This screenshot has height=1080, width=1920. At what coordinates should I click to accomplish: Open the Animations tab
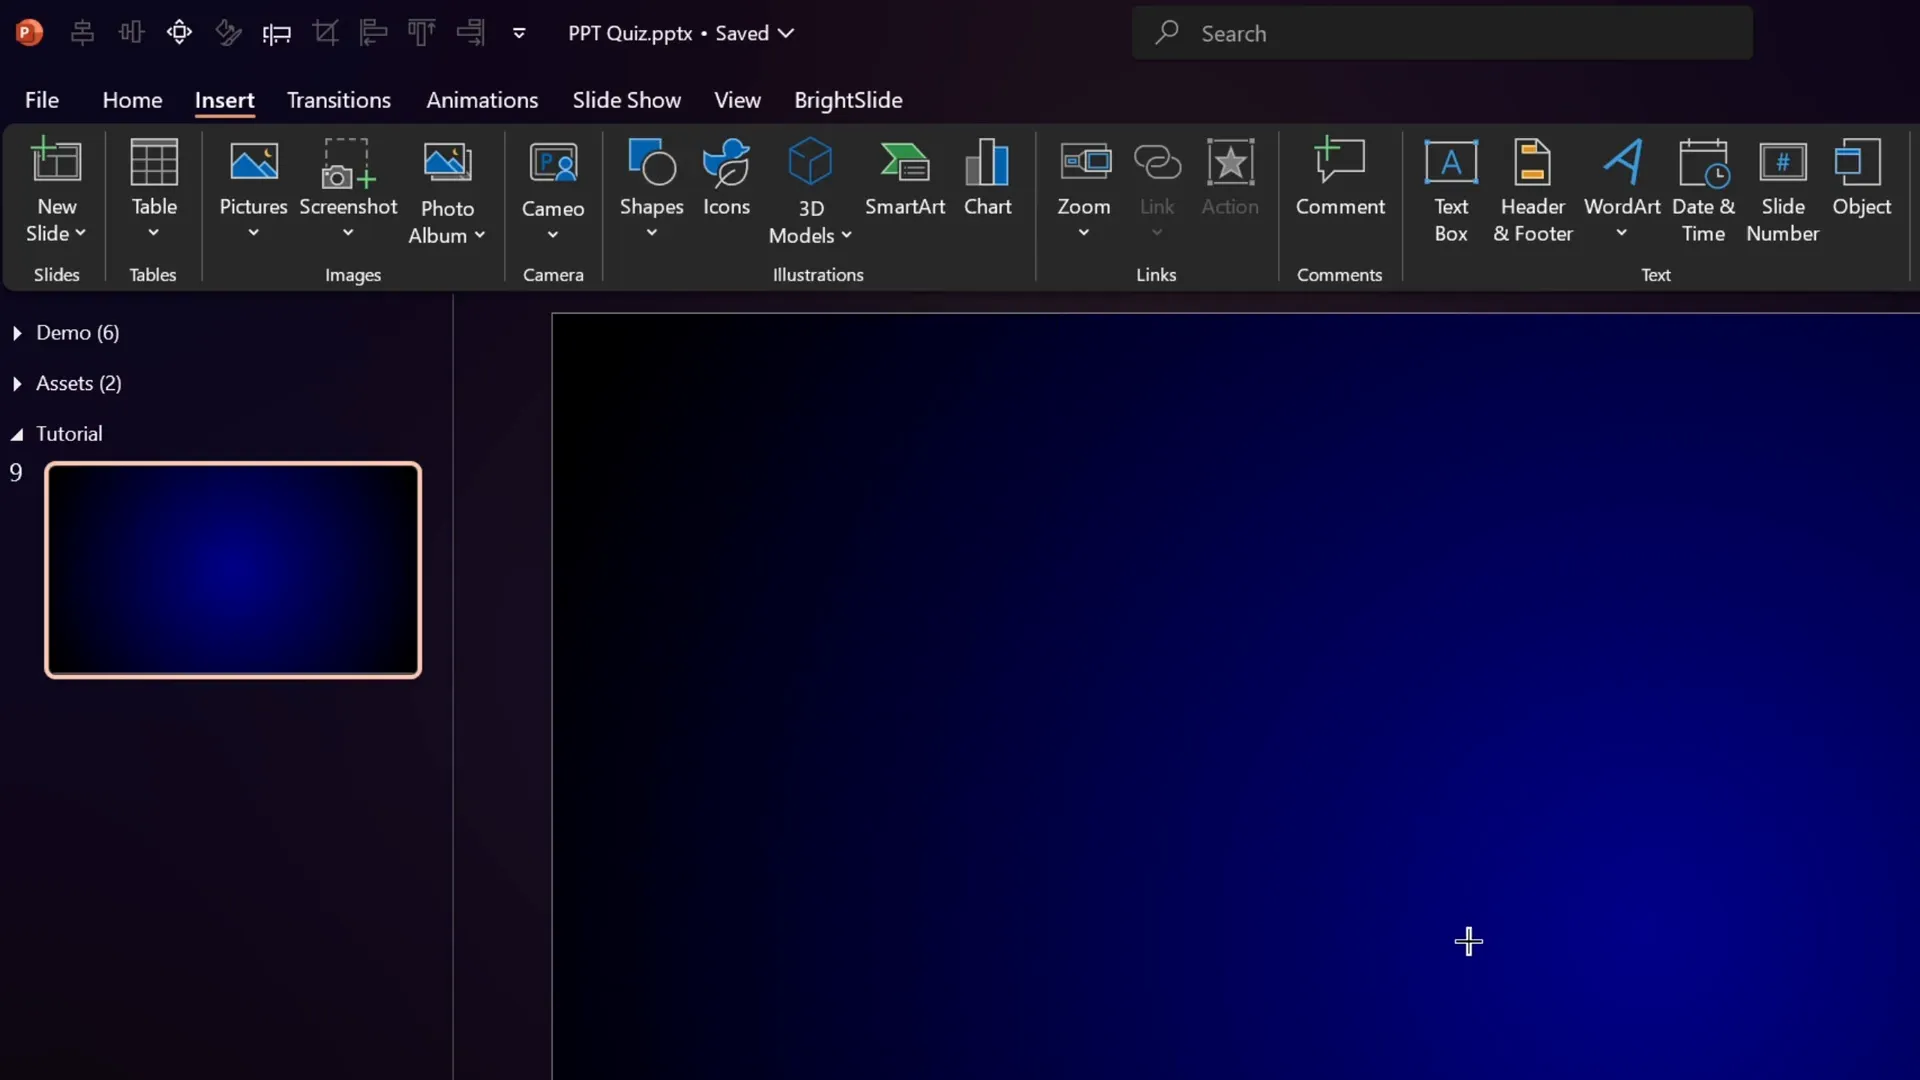(482, 100)
